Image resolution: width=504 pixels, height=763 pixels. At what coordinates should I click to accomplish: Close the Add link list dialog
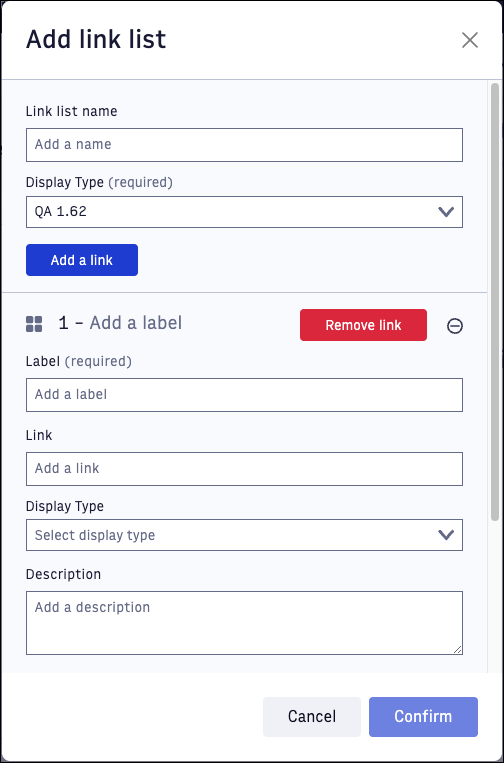coord(469,40)
